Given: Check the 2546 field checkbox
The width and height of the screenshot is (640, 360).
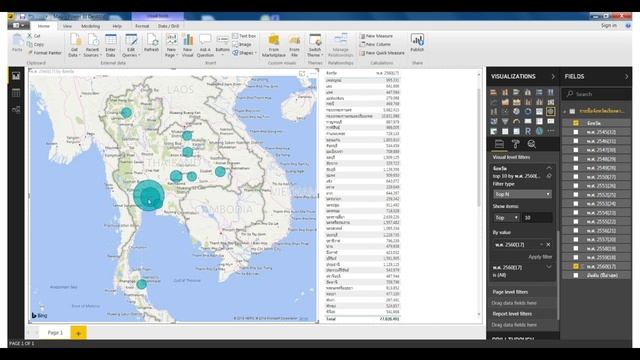Looking at the screenshot, I should (576, 141).
